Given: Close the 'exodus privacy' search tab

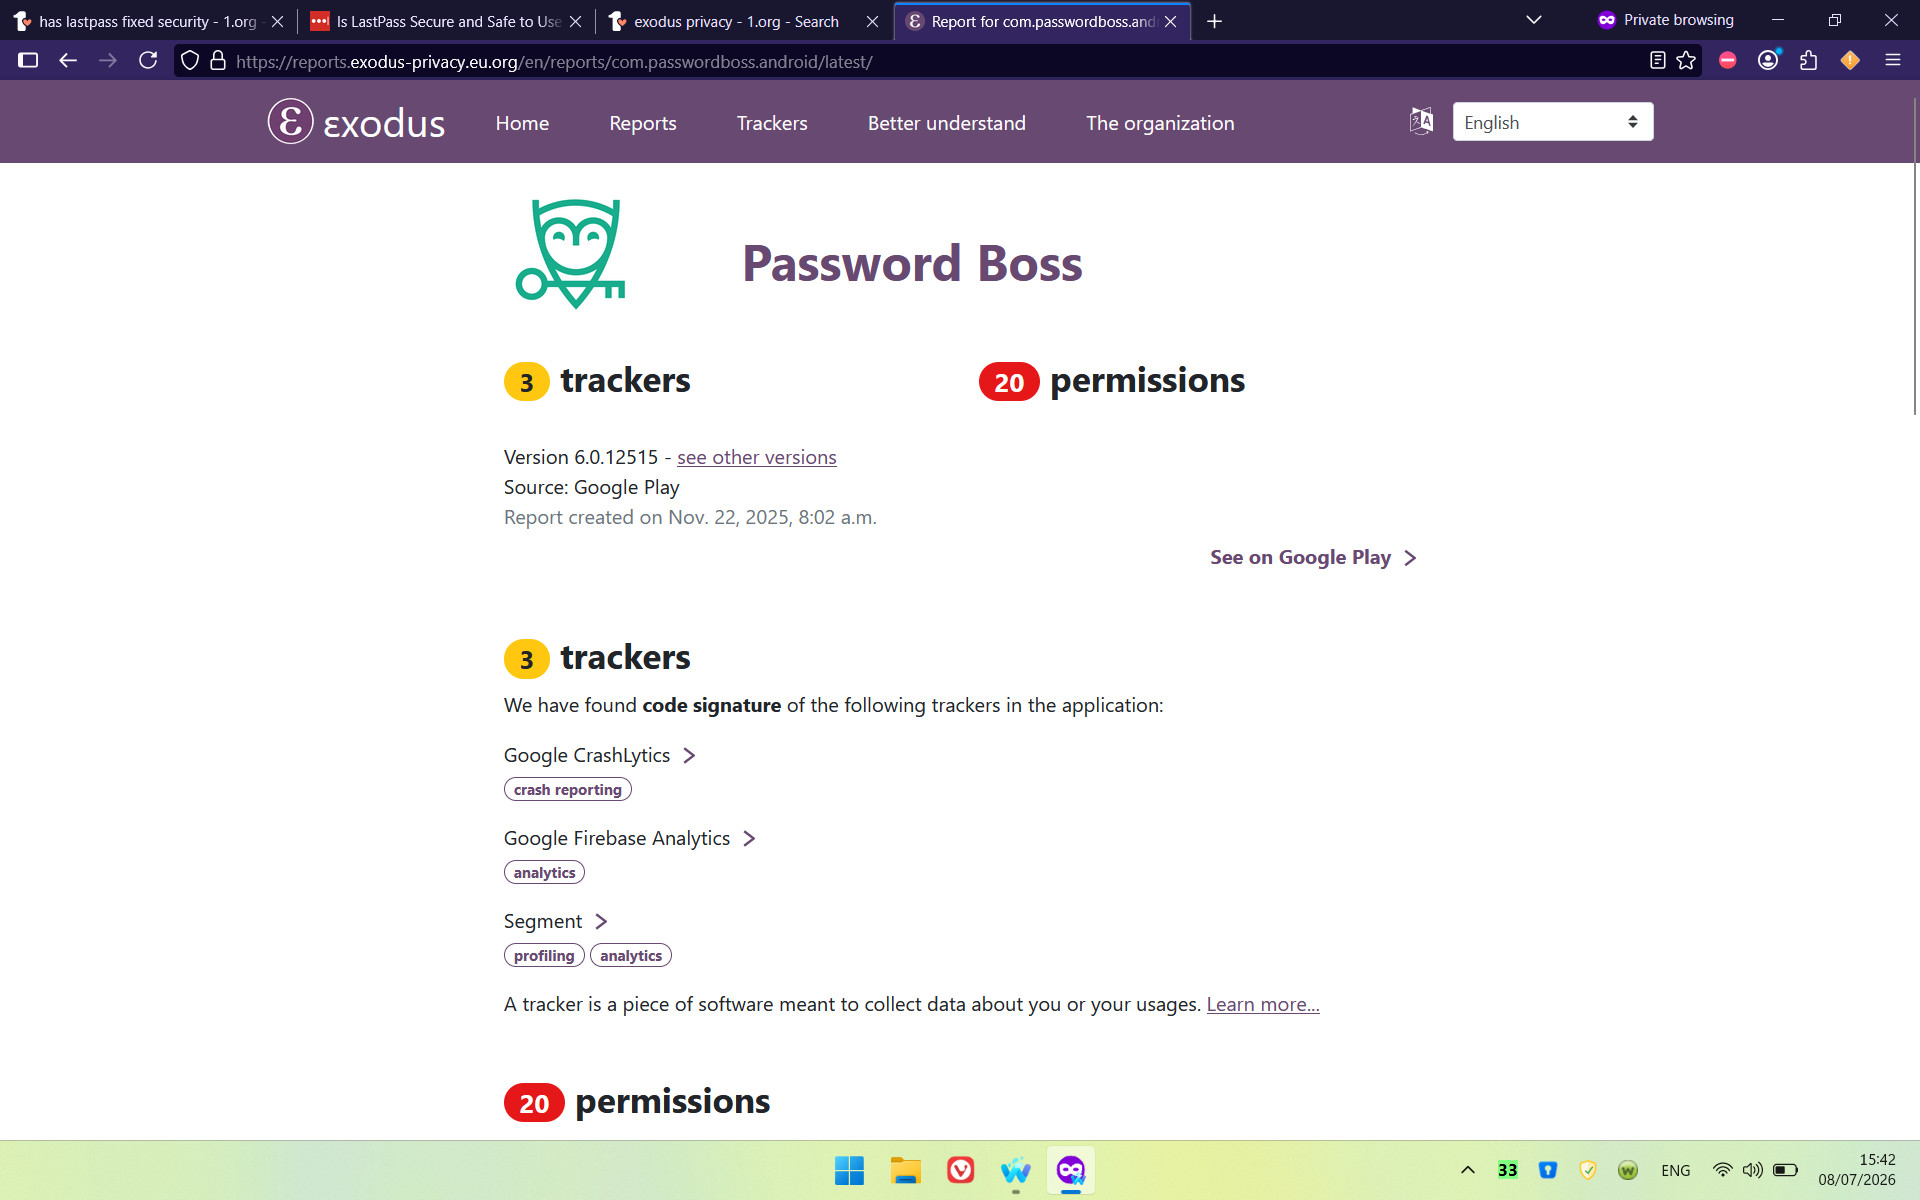Looking at the screenshot, I should (x=872, y=21).
